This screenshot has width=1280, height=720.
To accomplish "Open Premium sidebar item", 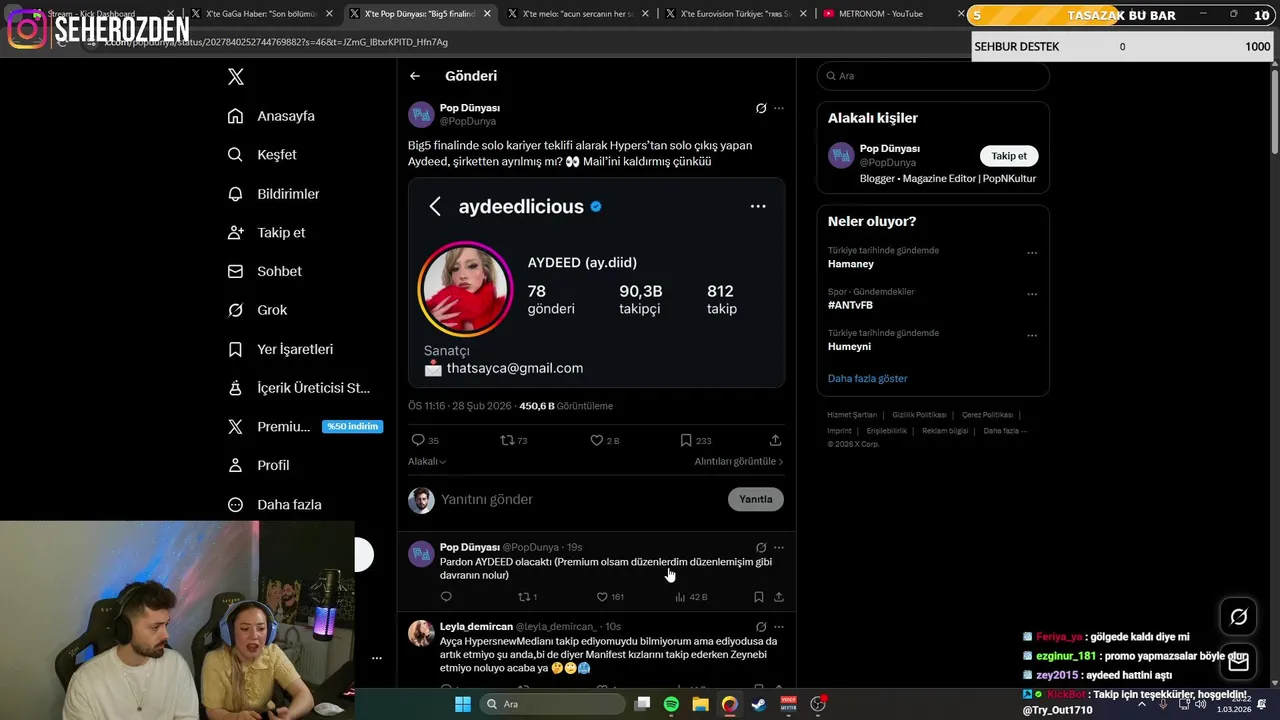I will click(304, 427).
